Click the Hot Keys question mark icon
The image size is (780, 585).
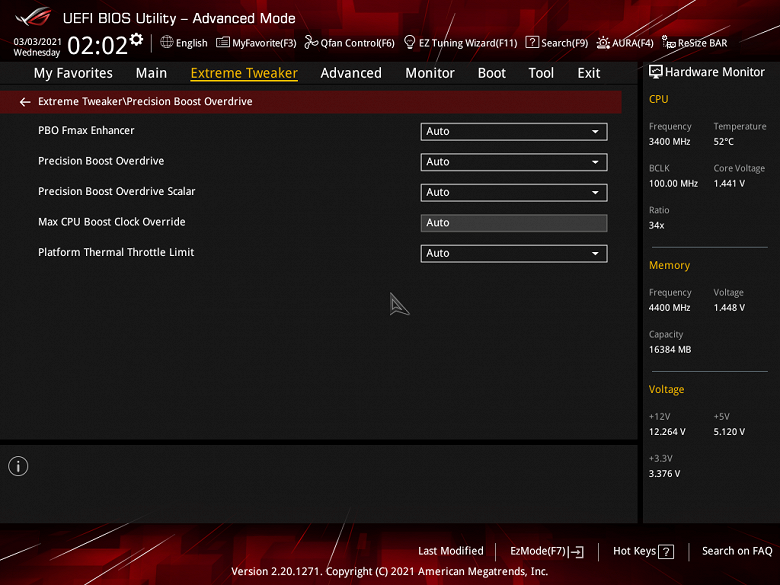pos(666,552)
